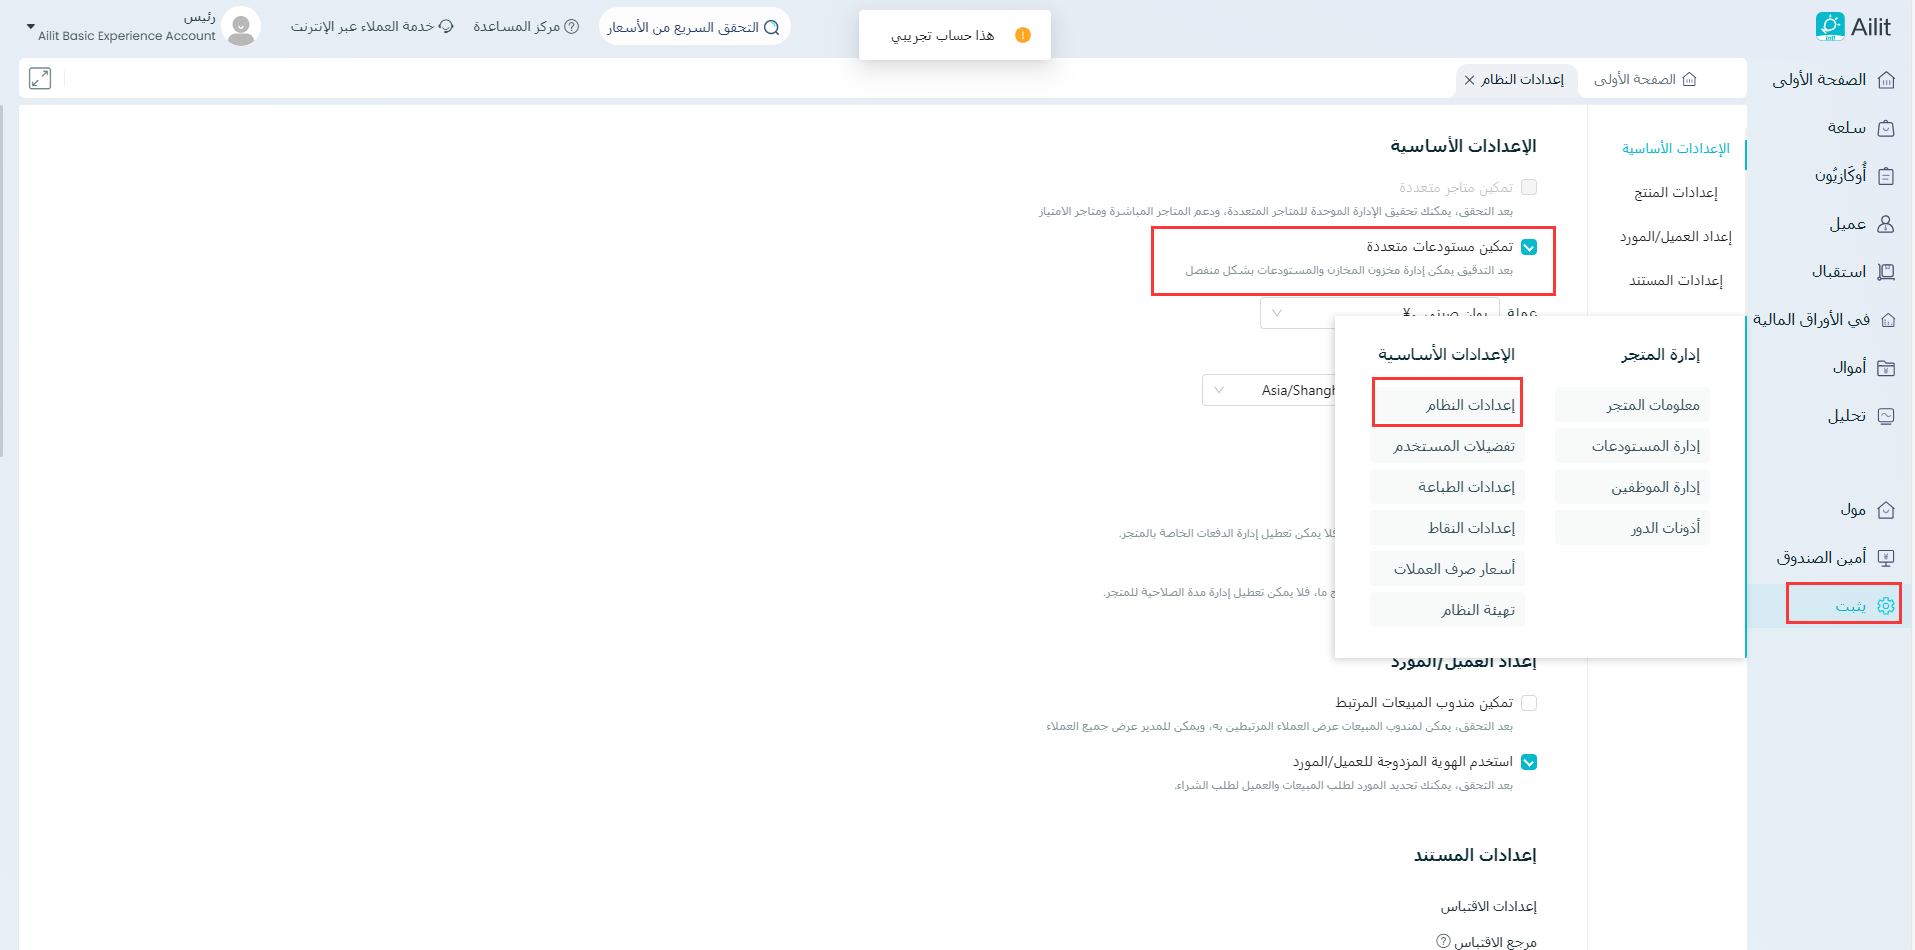
Task: Open the customer sidebar icon
Action: [x=1886, y=224]
